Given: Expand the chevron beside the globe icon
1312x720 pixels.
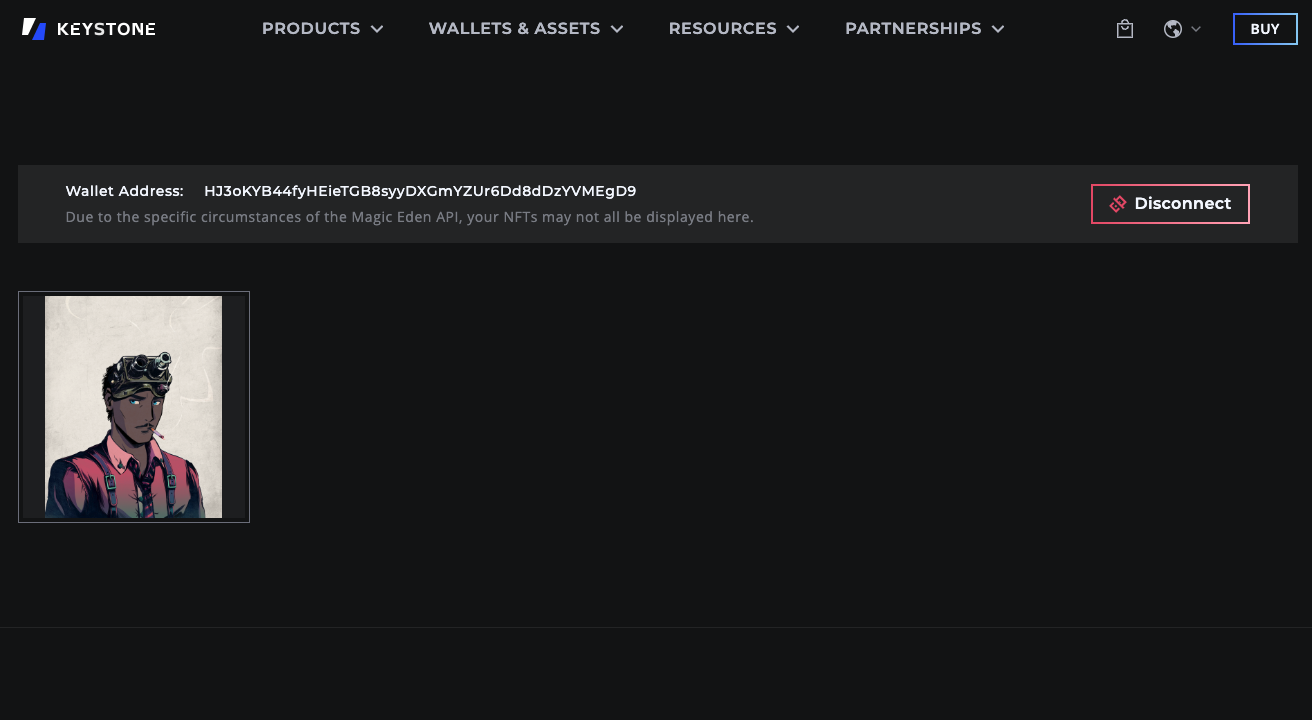Looking at the screenshot, I should tap(1196, 29).
